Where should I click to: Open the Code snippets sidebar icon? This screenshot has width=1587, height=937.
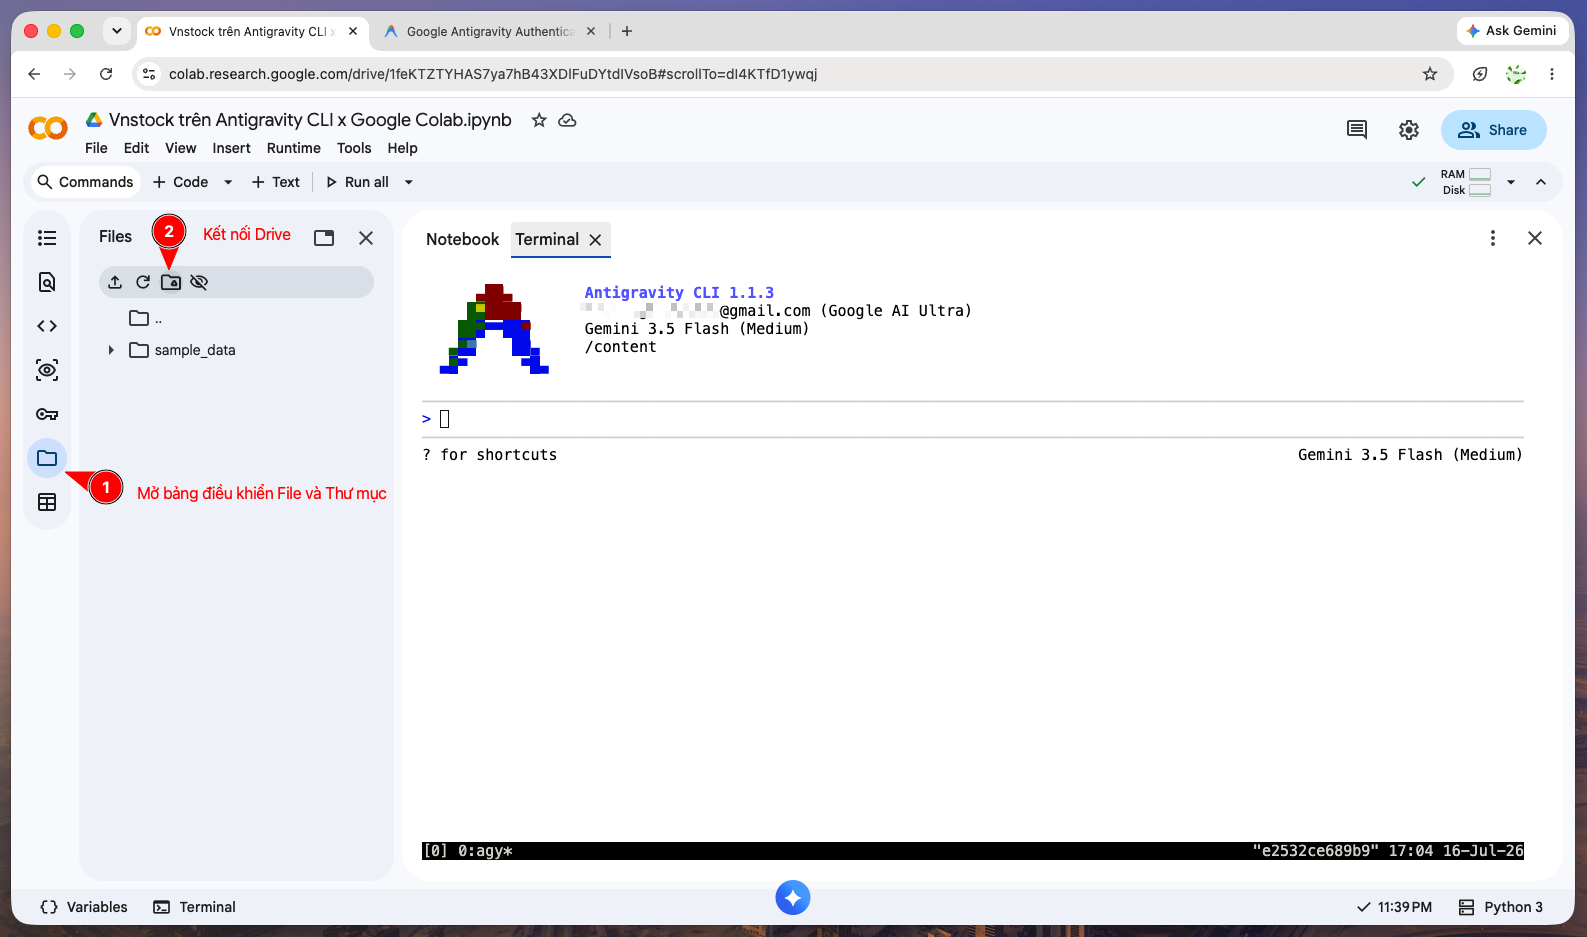(47, 326)
